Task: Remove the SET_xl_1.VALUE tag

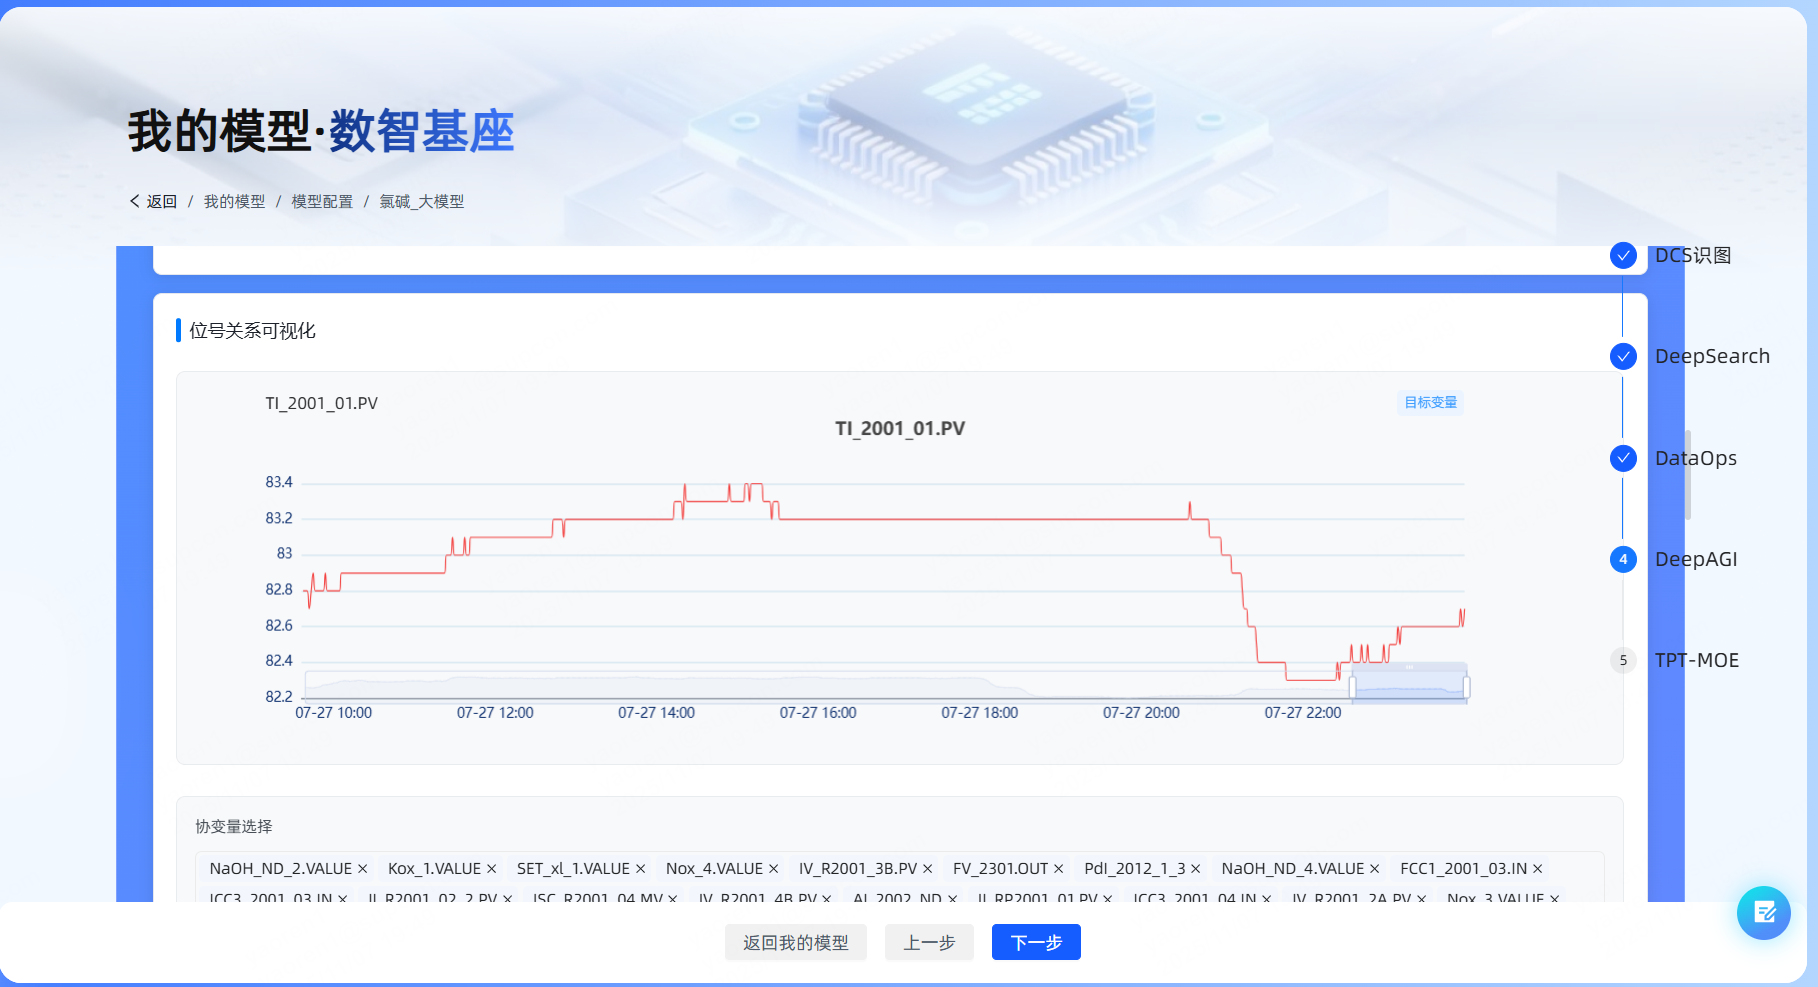Action: (641, 869)
